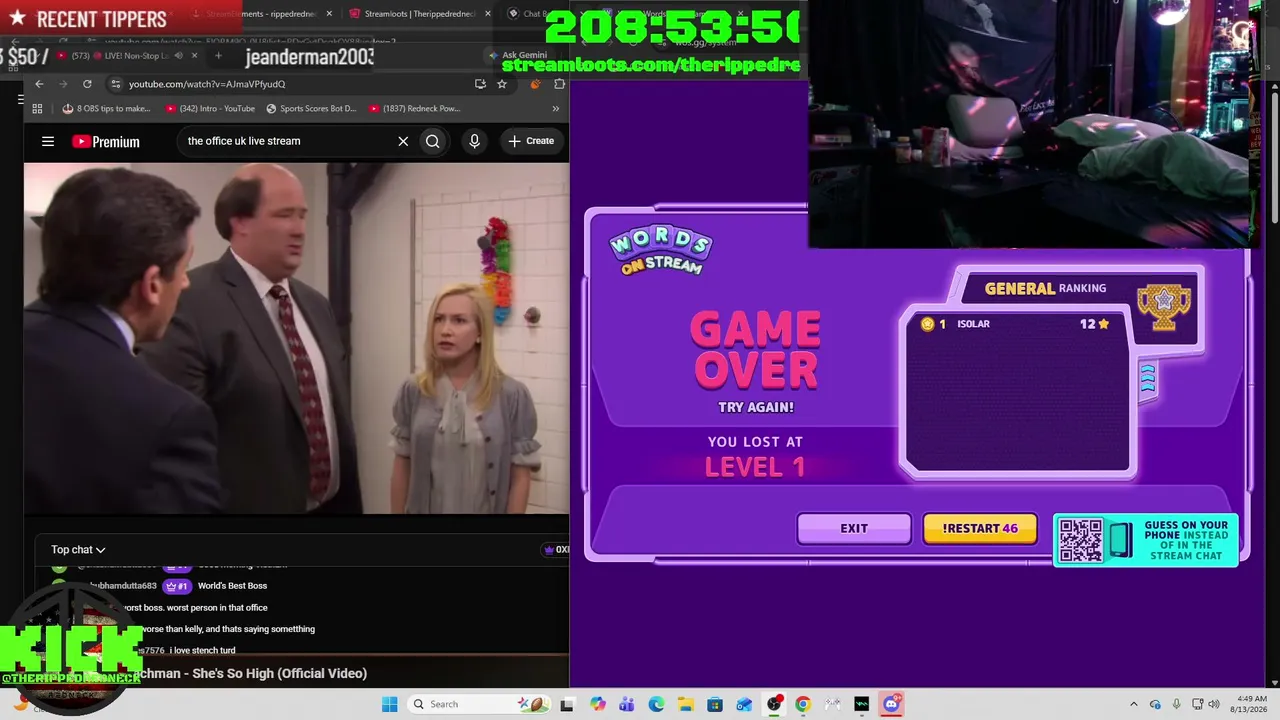The width and height of the screenshot is (1280, 720).
Task: Close the 'LIVE! Non-Stop' tab
Action: coord(194,55)
